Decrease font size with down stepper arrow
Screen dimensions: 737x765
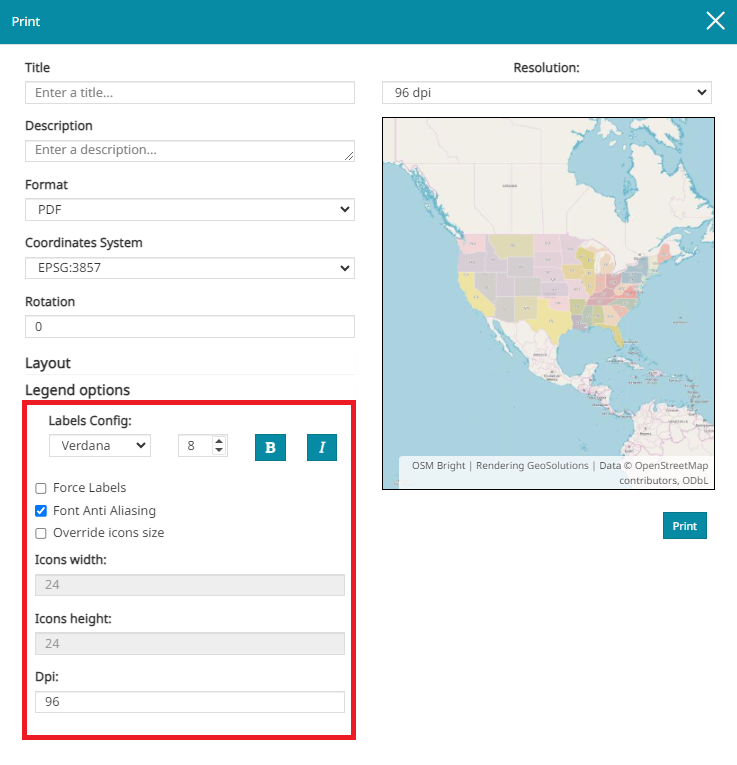coord(219,451)
